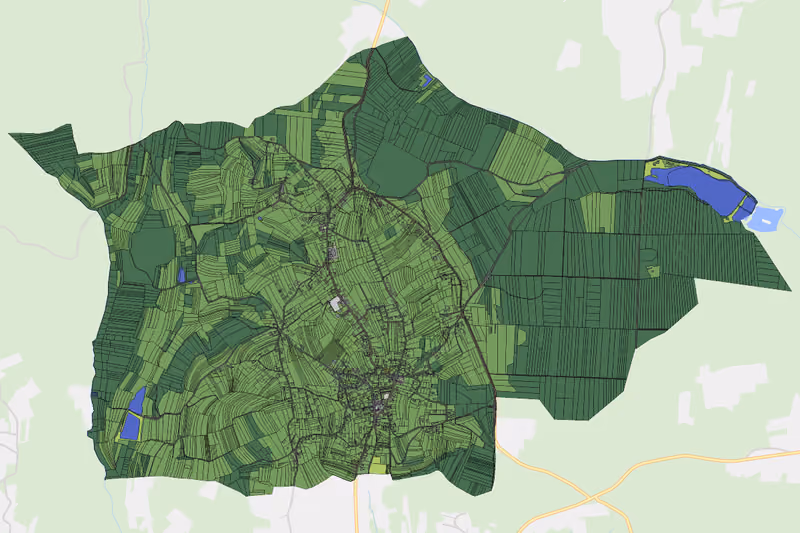This screenshot has width=800, height=533.
Task: Click the lower blue rectangular pond in the southwest
Action: (131, 426)
